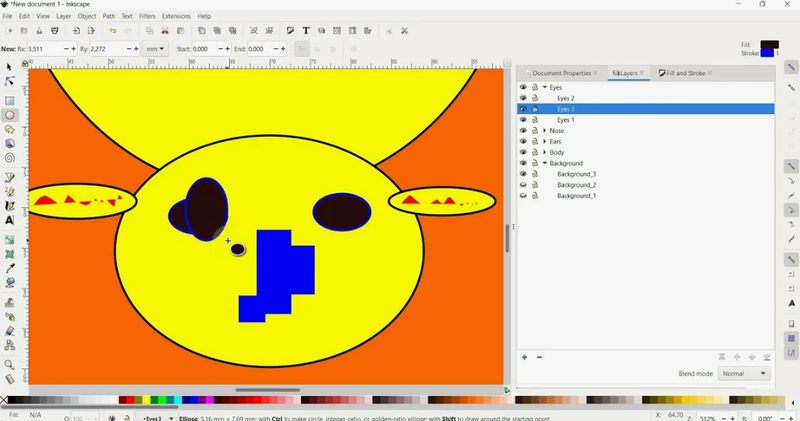
Task: Expand the Ears layer group
Action: click(544, 141)
